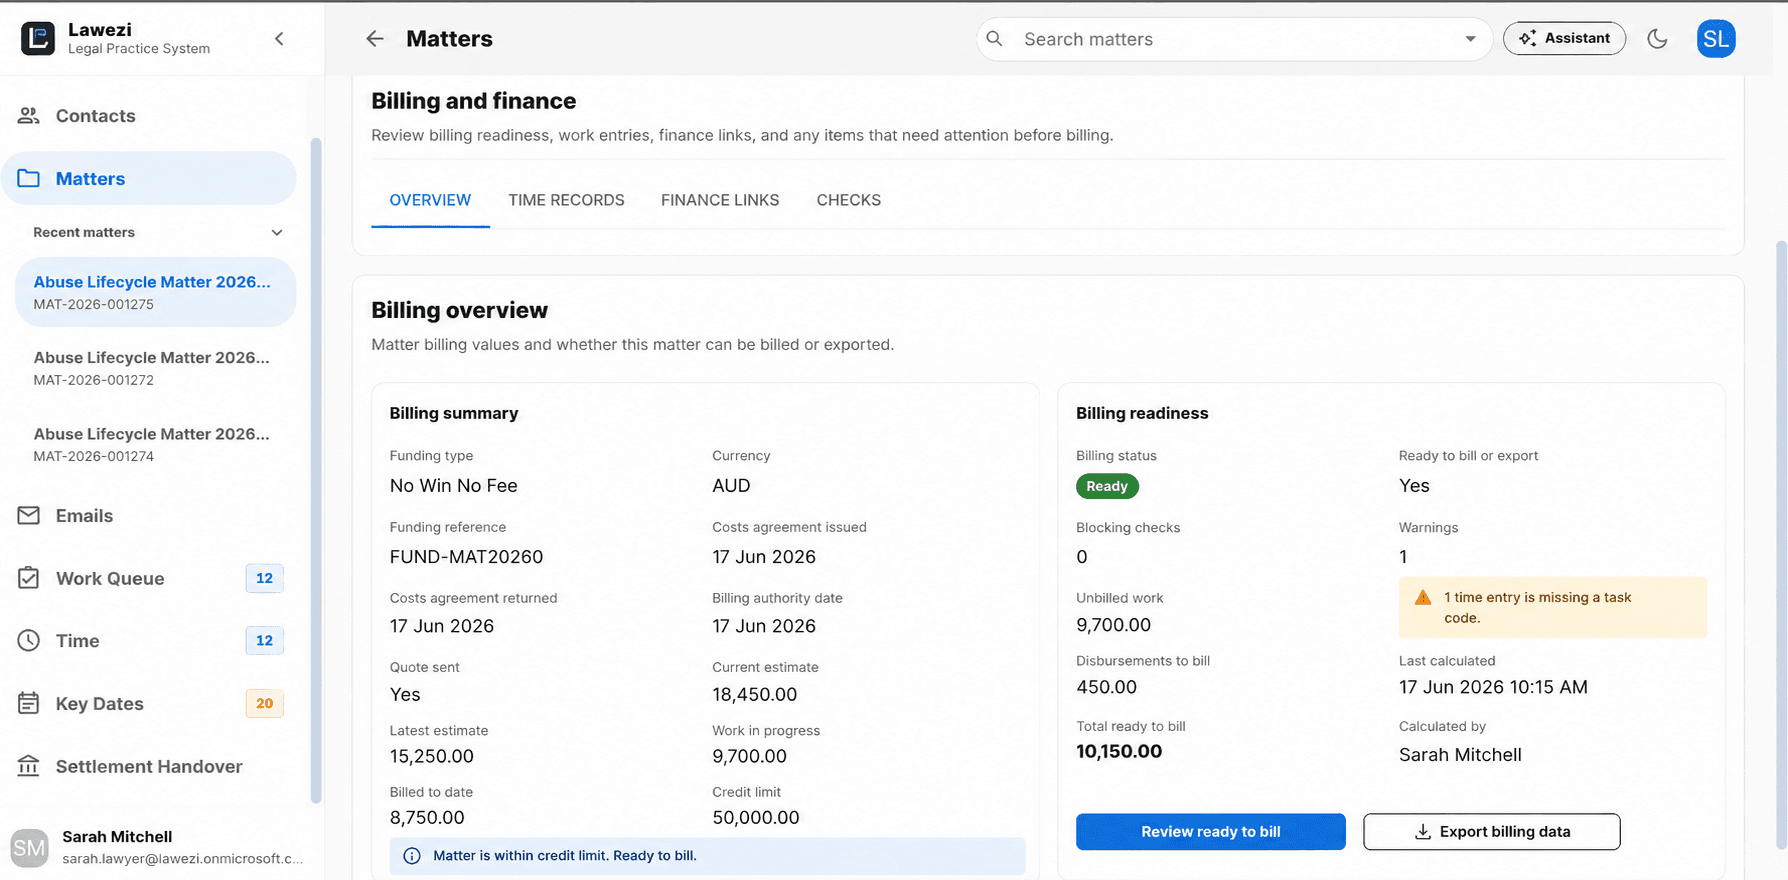
Task: Open recent matter MAT-2026-001272
Action: (155, 368)
